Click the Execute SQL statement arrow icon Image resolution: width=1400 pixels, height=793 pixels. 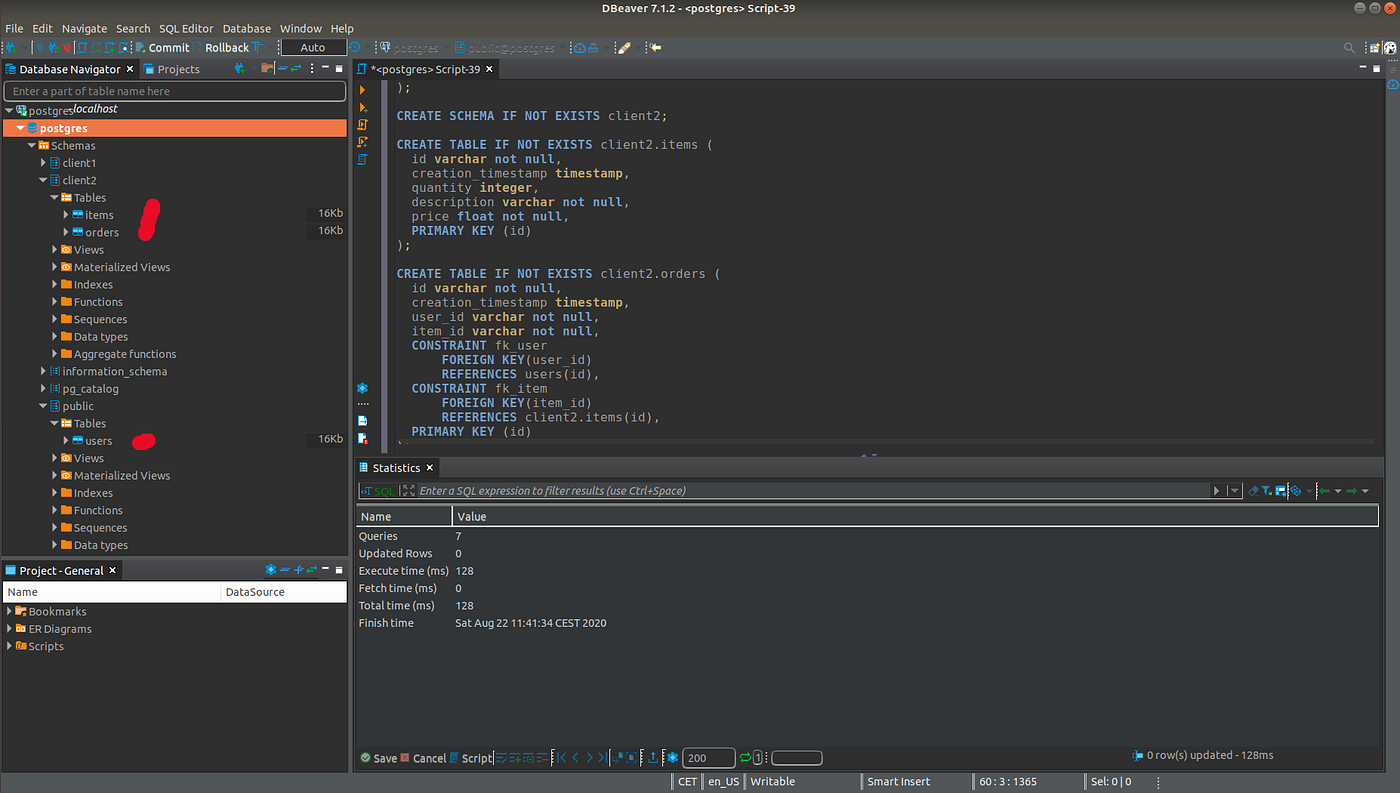pos(362,90)
